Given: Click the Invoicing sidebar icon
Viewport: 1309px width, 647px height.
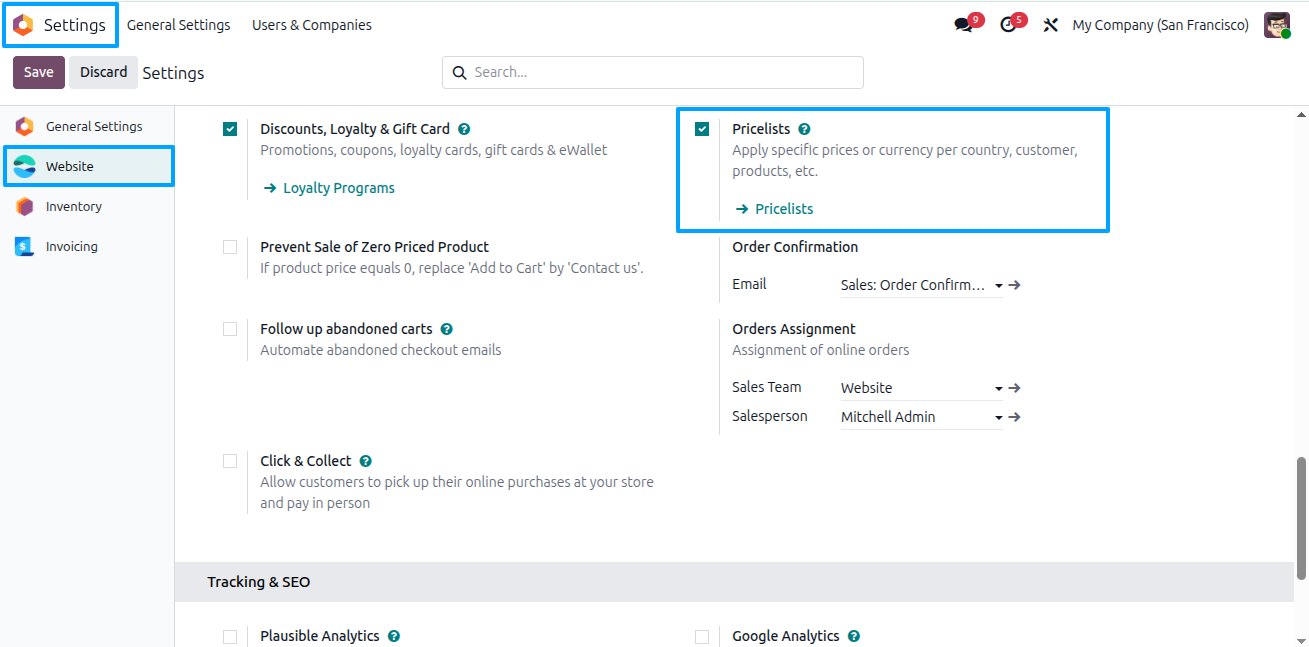Looking at the screenshot, I should click(x=25, y=246).
